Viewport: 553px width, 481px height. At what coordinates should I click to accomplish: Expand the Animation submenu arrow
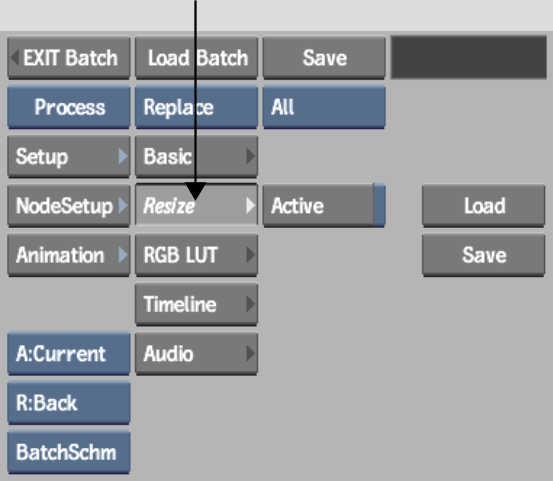pyautogui.click(x=123, y=255)
